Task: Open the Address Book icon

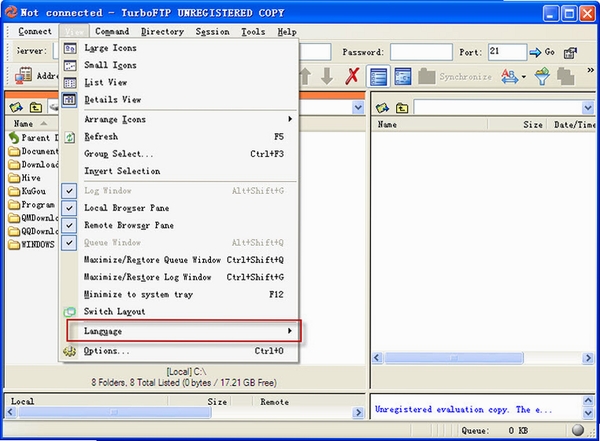Action: [24, 76]
